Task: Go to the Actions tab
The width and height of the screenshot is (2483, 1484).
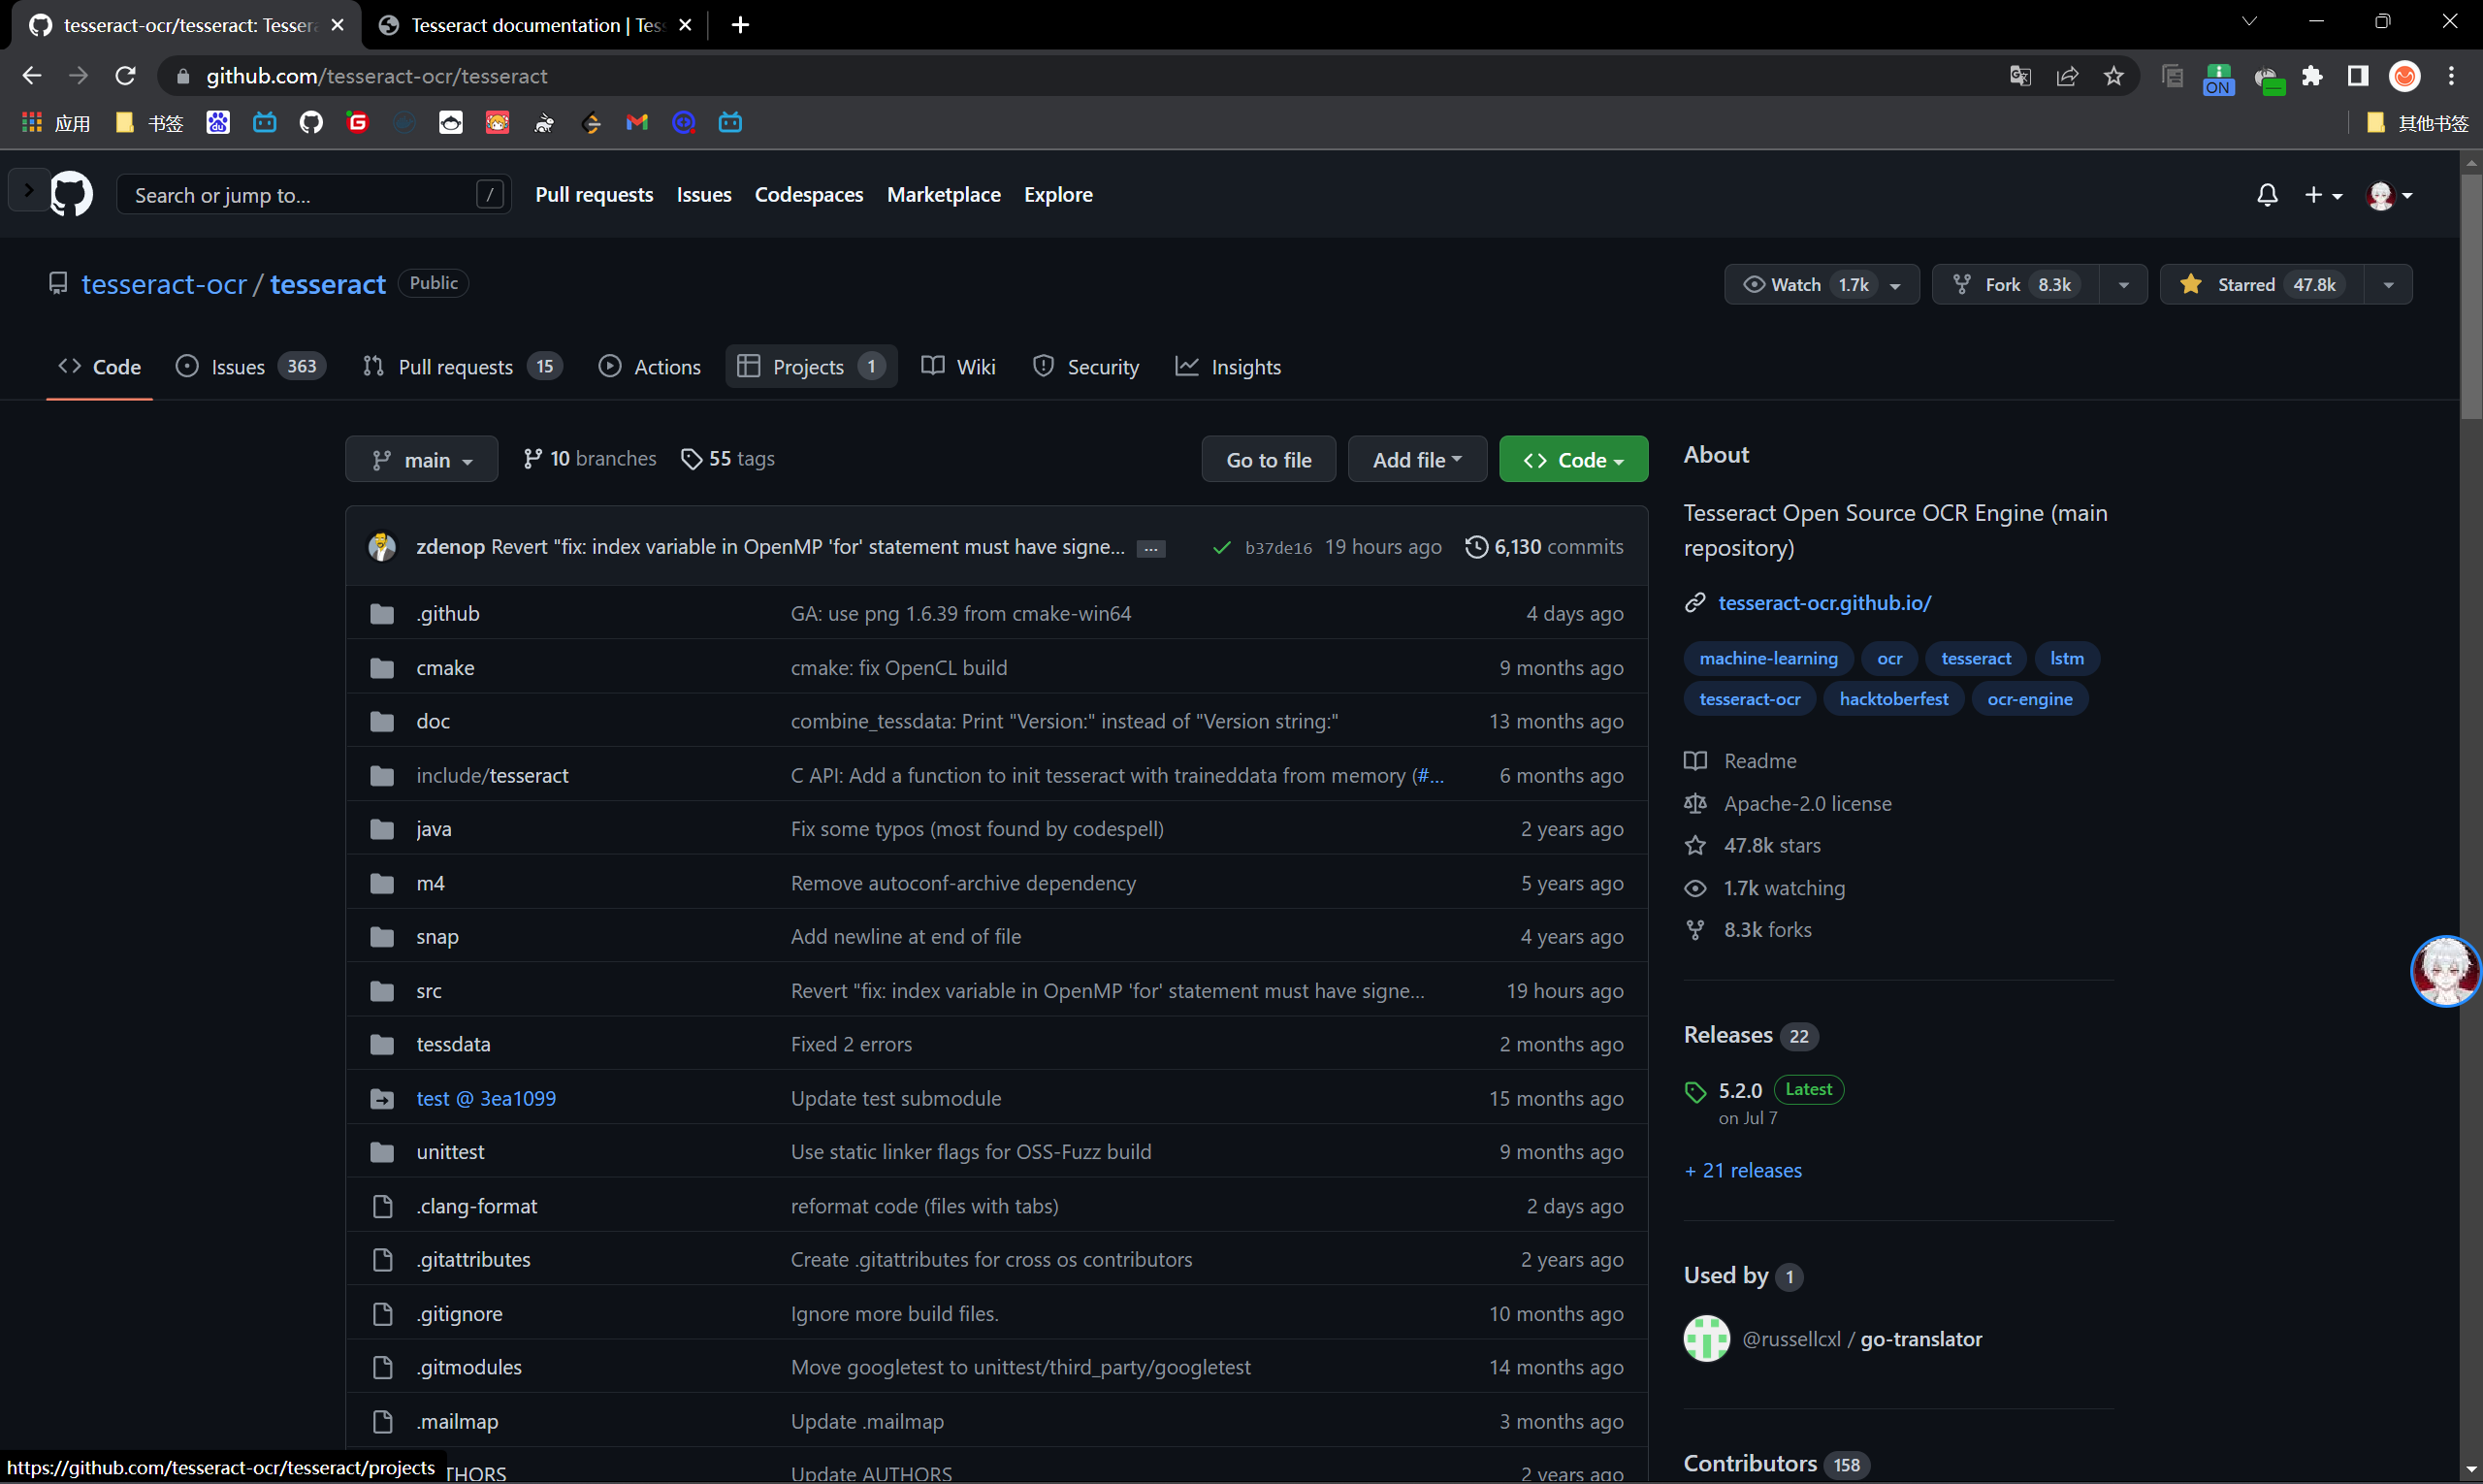Action: point(649,367)
